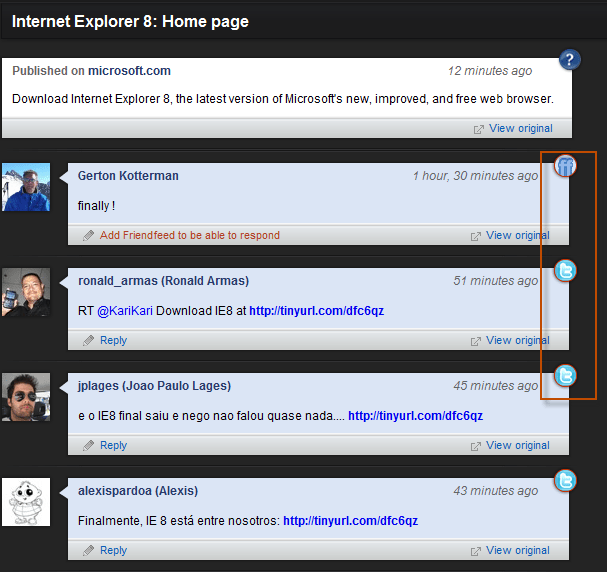Click external-link icon in ronald_armas footer
This screenshot has height=572, width=607.
pyautogui.click(x=476, y=341)
